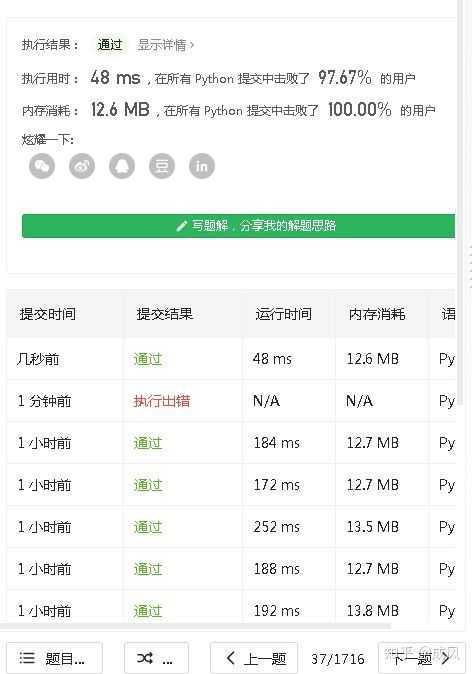The image size is (472, 674).
Task: Select the 通过 execution result label
Action: [x=110, y=45]
